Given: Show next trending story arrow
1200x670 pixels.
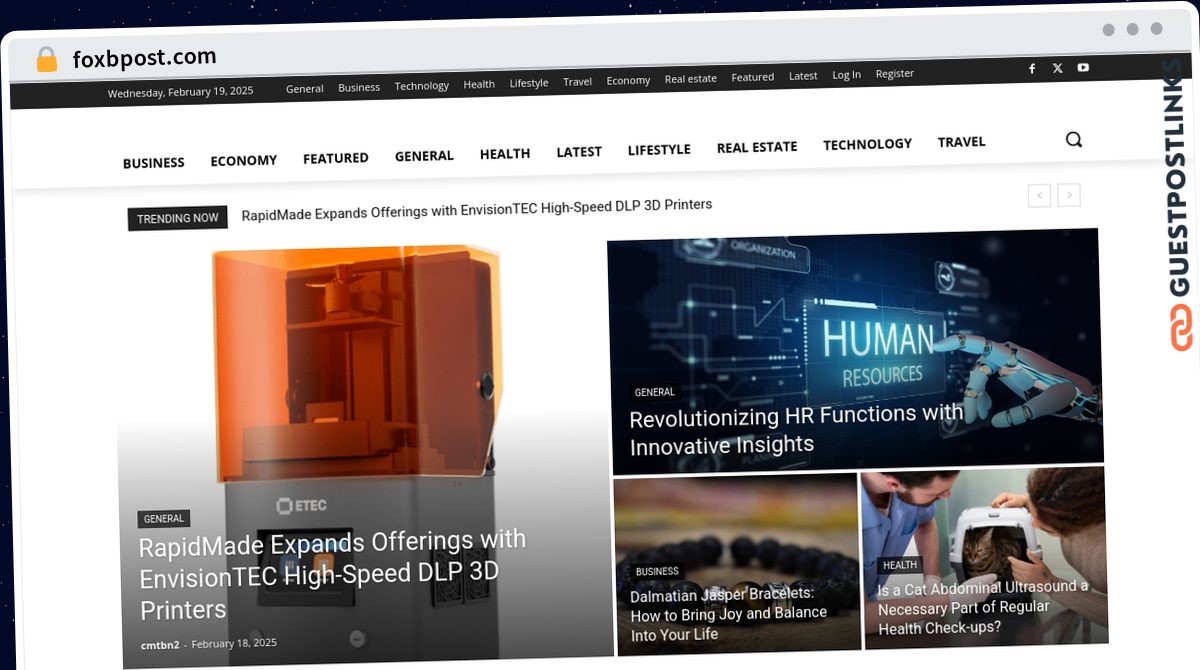Looking at the screenshot, I should (1069, 195).
